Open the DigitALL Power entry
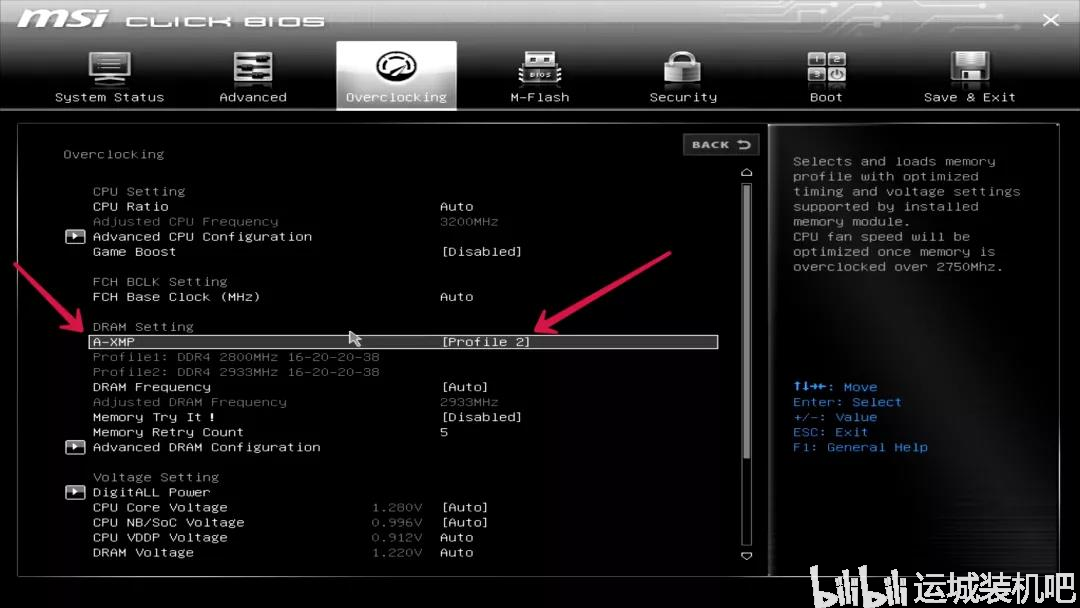 click(152, 492)
